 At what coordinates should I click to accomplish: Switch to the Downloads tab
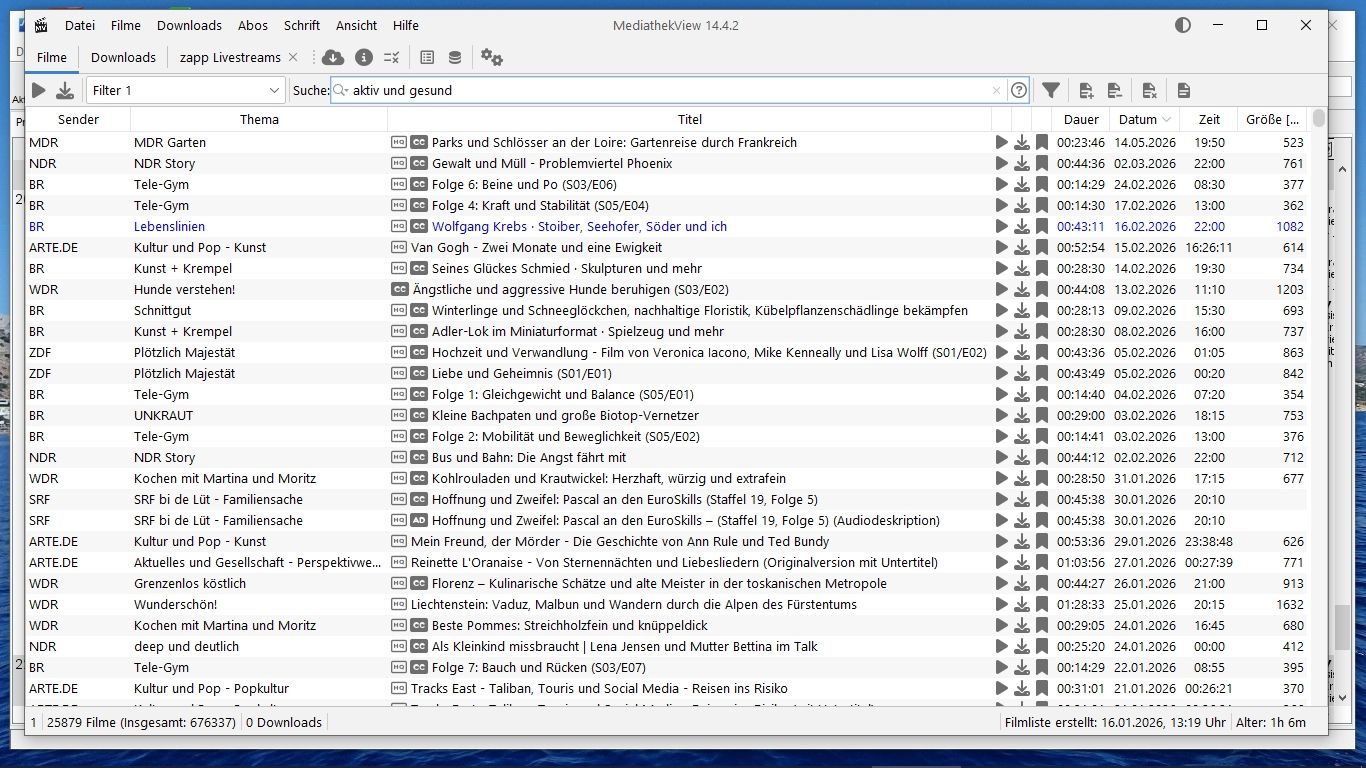123,57
